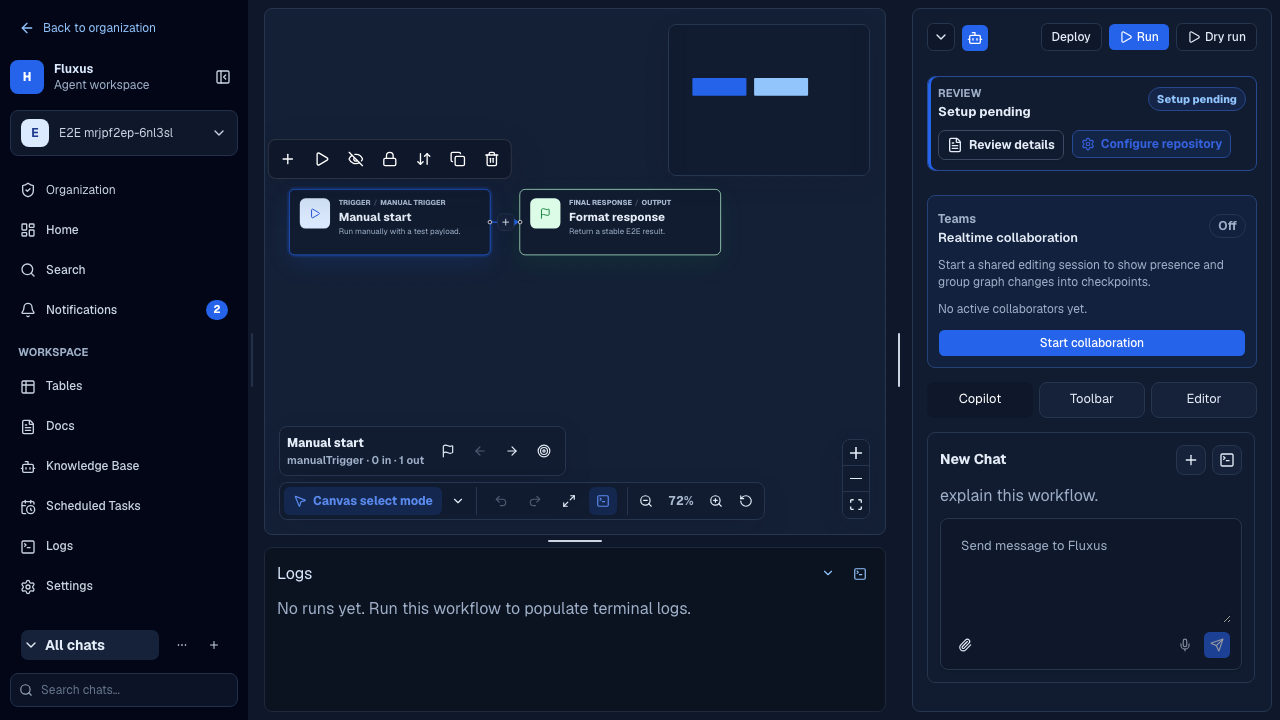Image resolution: width=1280 pixels, height=720 pixels.
Task: Open Home in the sidebar
Action: (124, 230)
